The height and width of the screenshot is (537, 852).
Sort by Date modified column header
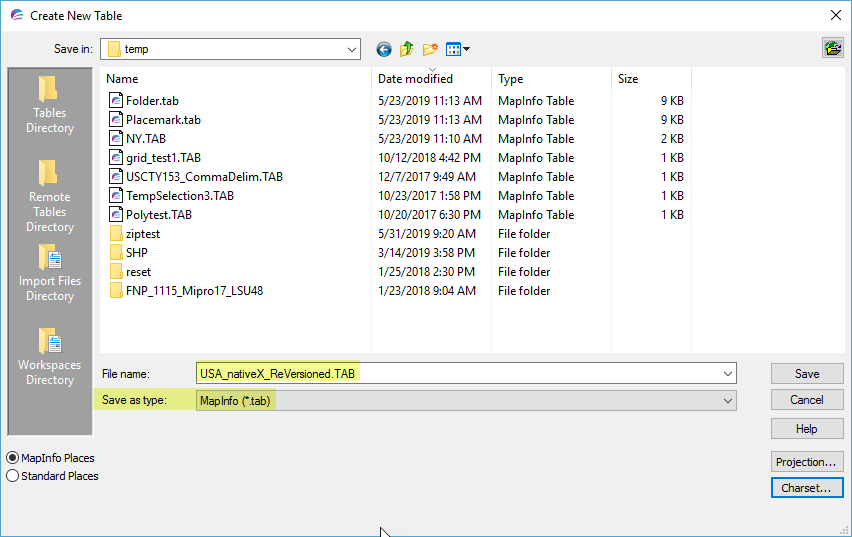pyautogui.click(x=415, y=79)
